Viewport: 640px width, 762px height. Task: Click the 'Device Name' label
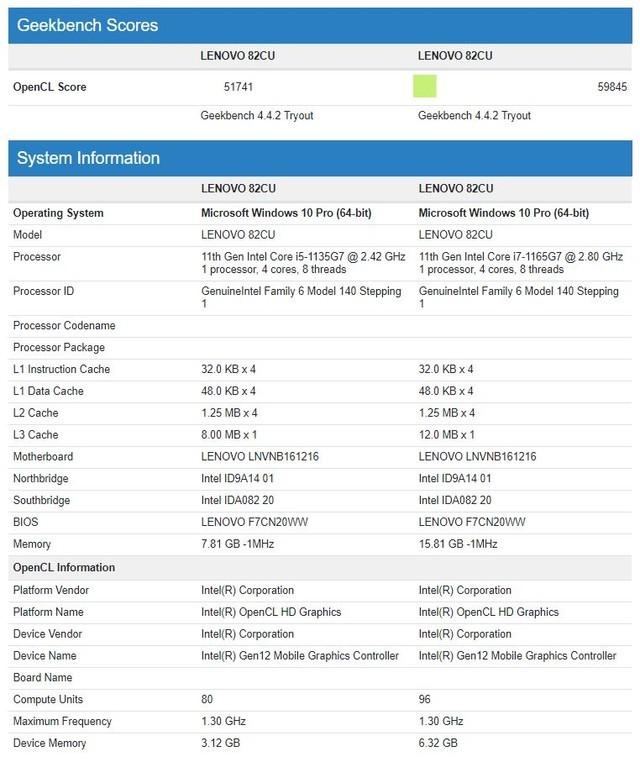point(45,656)
